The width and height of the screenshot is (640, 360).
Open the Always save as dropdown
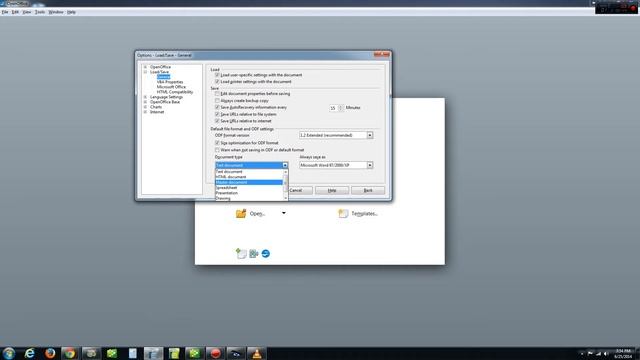(x=369, y=165)
